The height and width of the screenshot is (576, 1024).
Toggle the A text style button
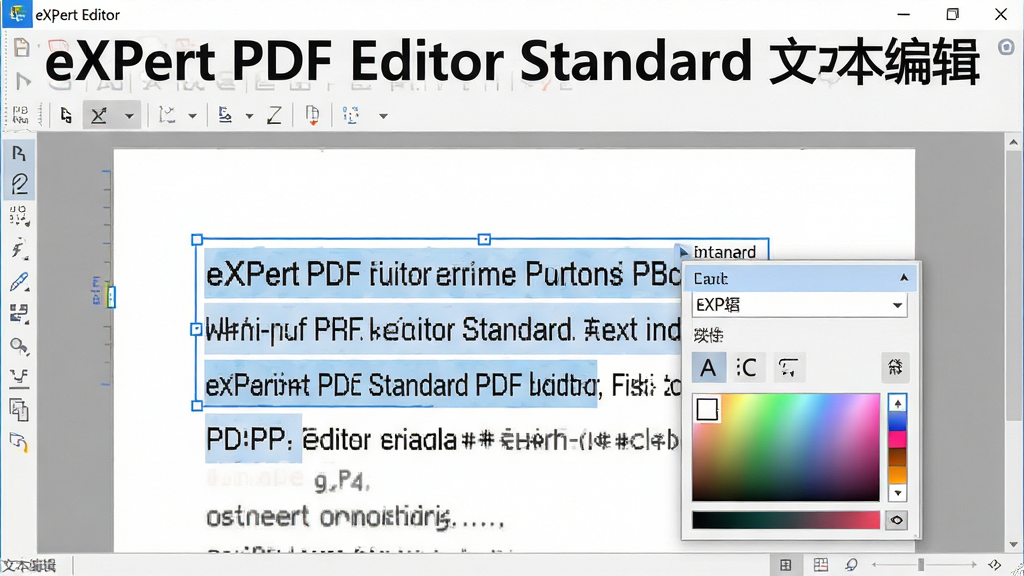click(x=709, y=368)
